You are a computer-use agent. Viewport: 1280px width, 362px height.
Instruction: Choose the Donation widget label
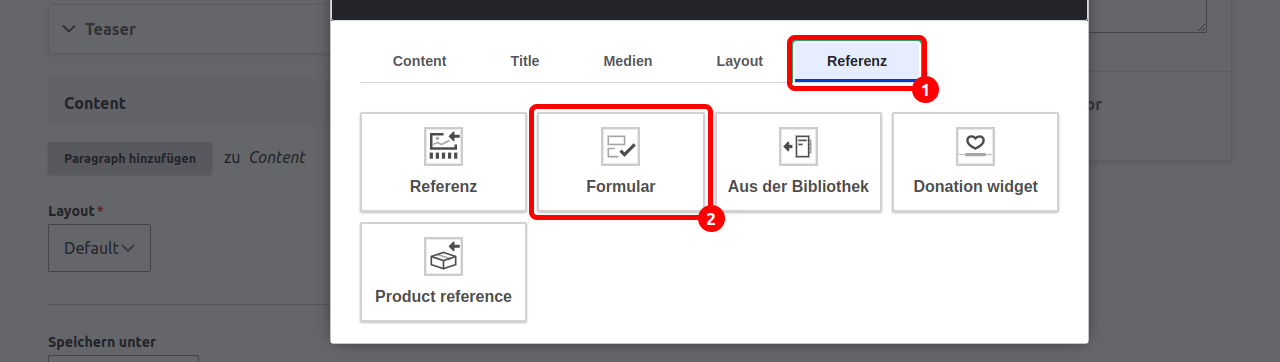pyautogui.click(x=975, y=186)
